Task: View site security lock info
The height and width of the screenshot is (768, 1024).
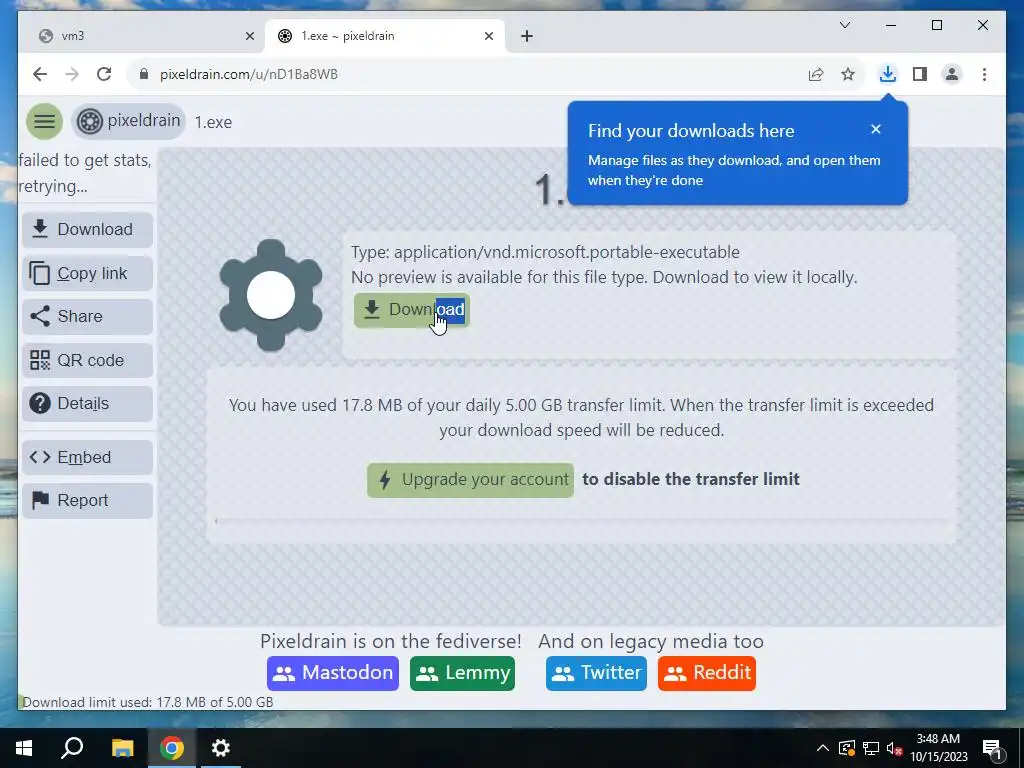Action: [144, 74]
